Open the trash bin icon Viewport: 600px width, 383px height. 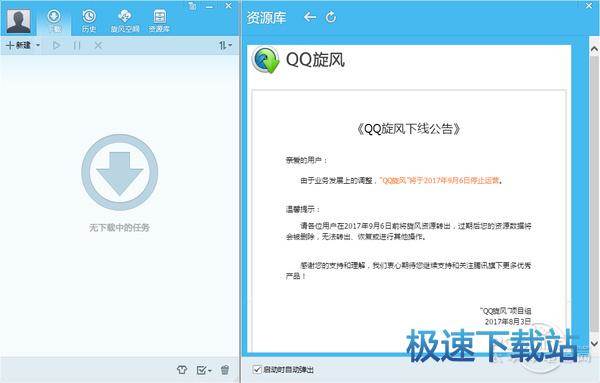225,370
